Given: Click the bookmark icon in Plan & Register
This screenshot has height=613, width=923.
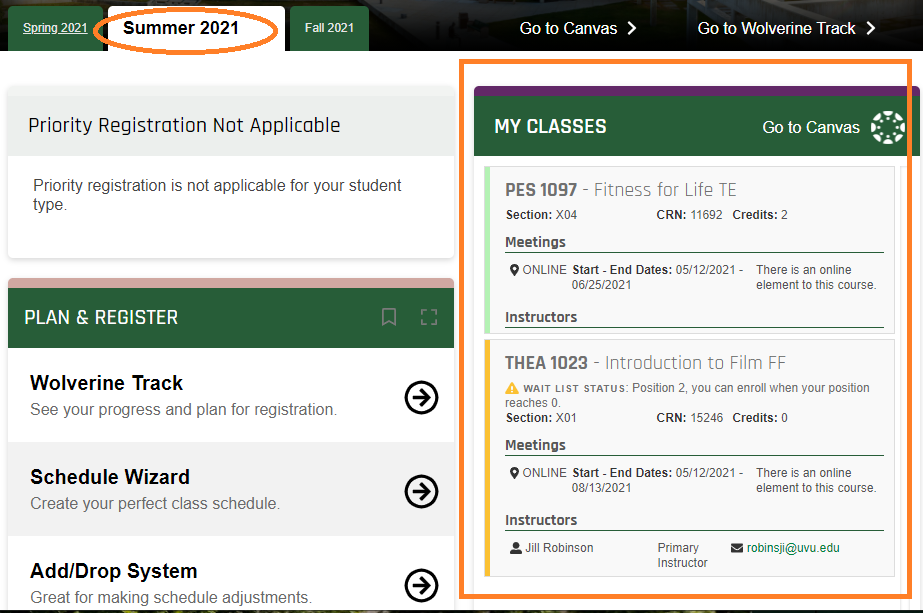Looking at the screenshot, I should (x=389, y=317).
